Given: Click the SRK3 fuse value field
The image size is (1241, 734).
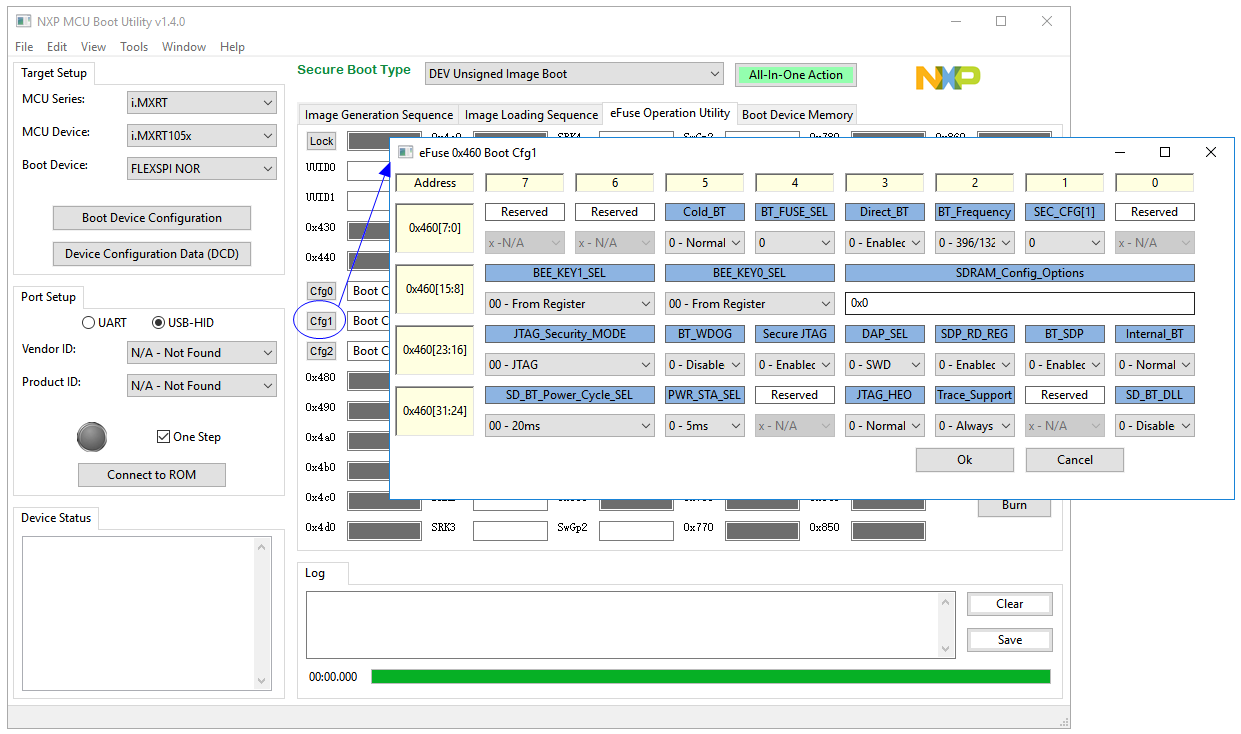Looking at the screenshot, I should pyautogui.click(x=511, y=531).
